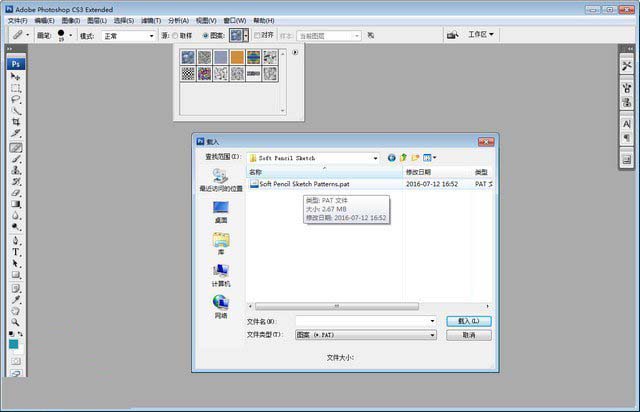Open the 编辑(E) menu
This screenshot has height=412, width=640.
click(x=44, y=20)
